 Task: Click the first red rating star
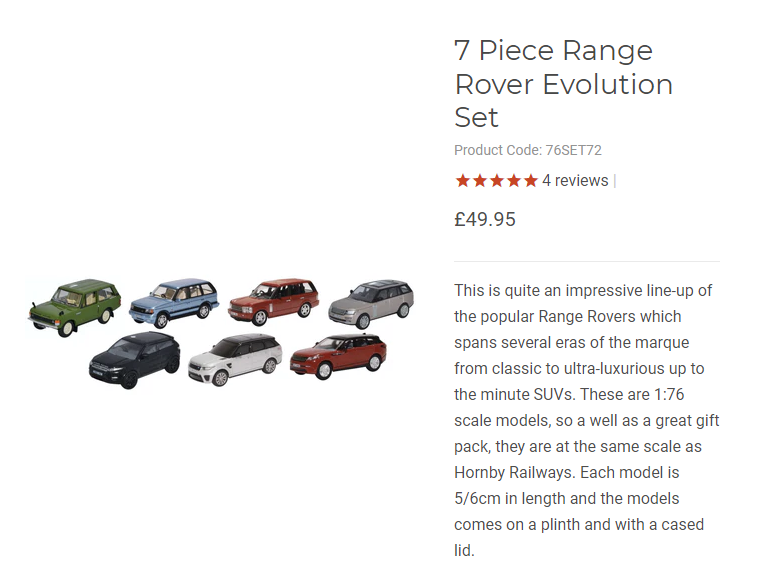463,181
